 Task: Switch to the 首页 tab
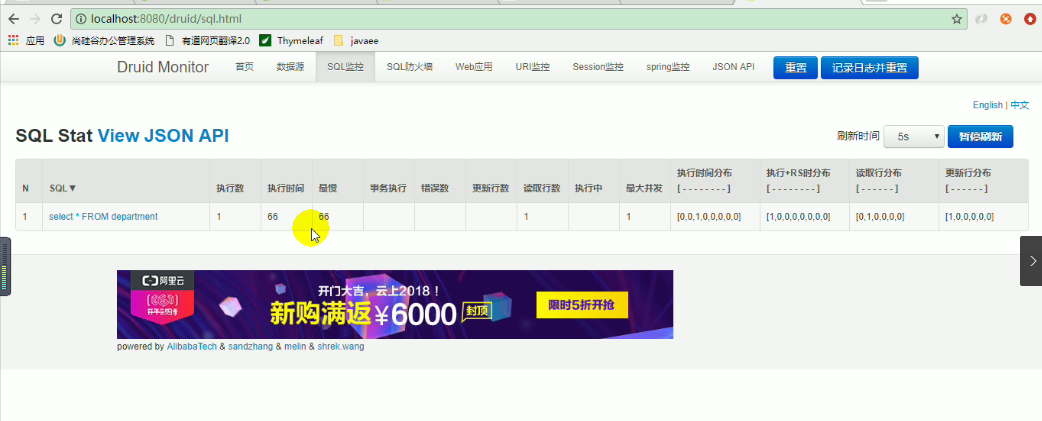click(245, 67)
